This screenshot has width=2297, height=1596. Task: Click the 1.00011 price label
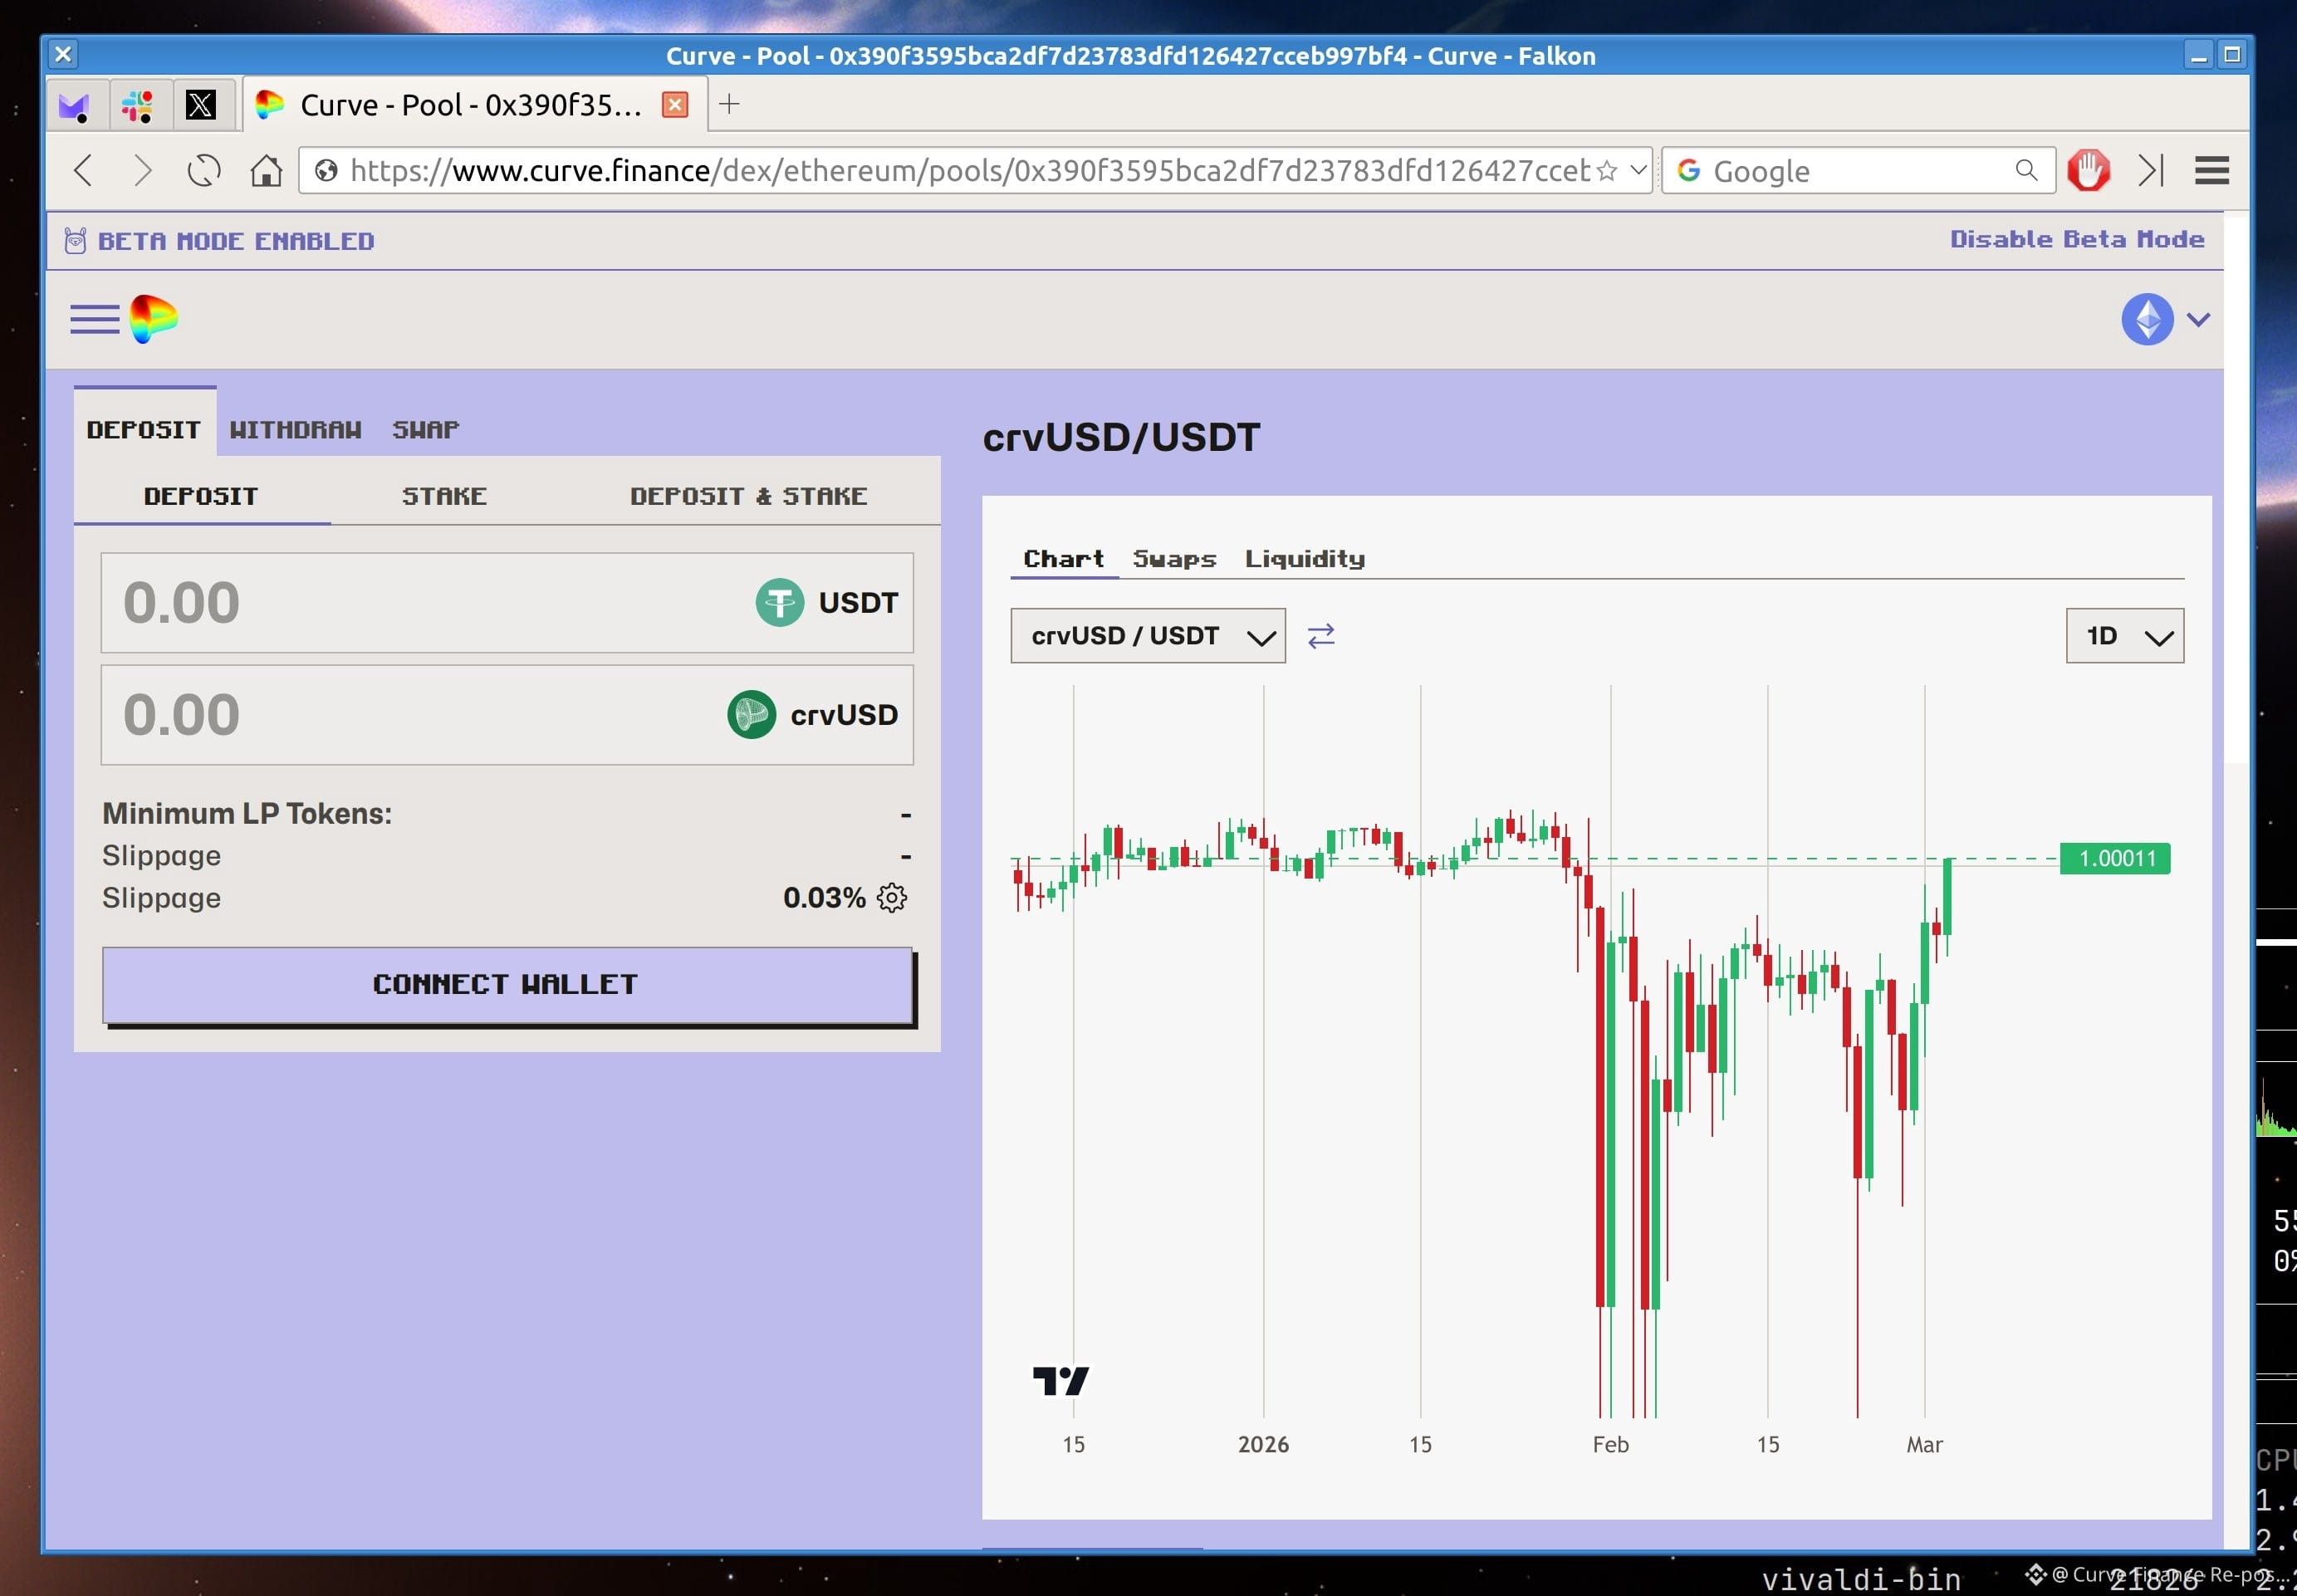2116,859
